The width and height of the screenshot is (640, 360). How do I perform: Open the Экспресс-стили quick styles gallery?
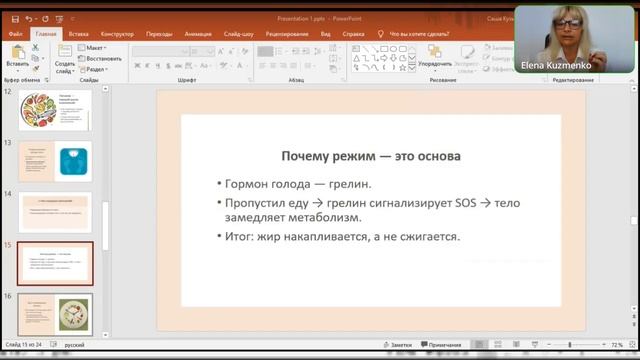coord(466,59)
